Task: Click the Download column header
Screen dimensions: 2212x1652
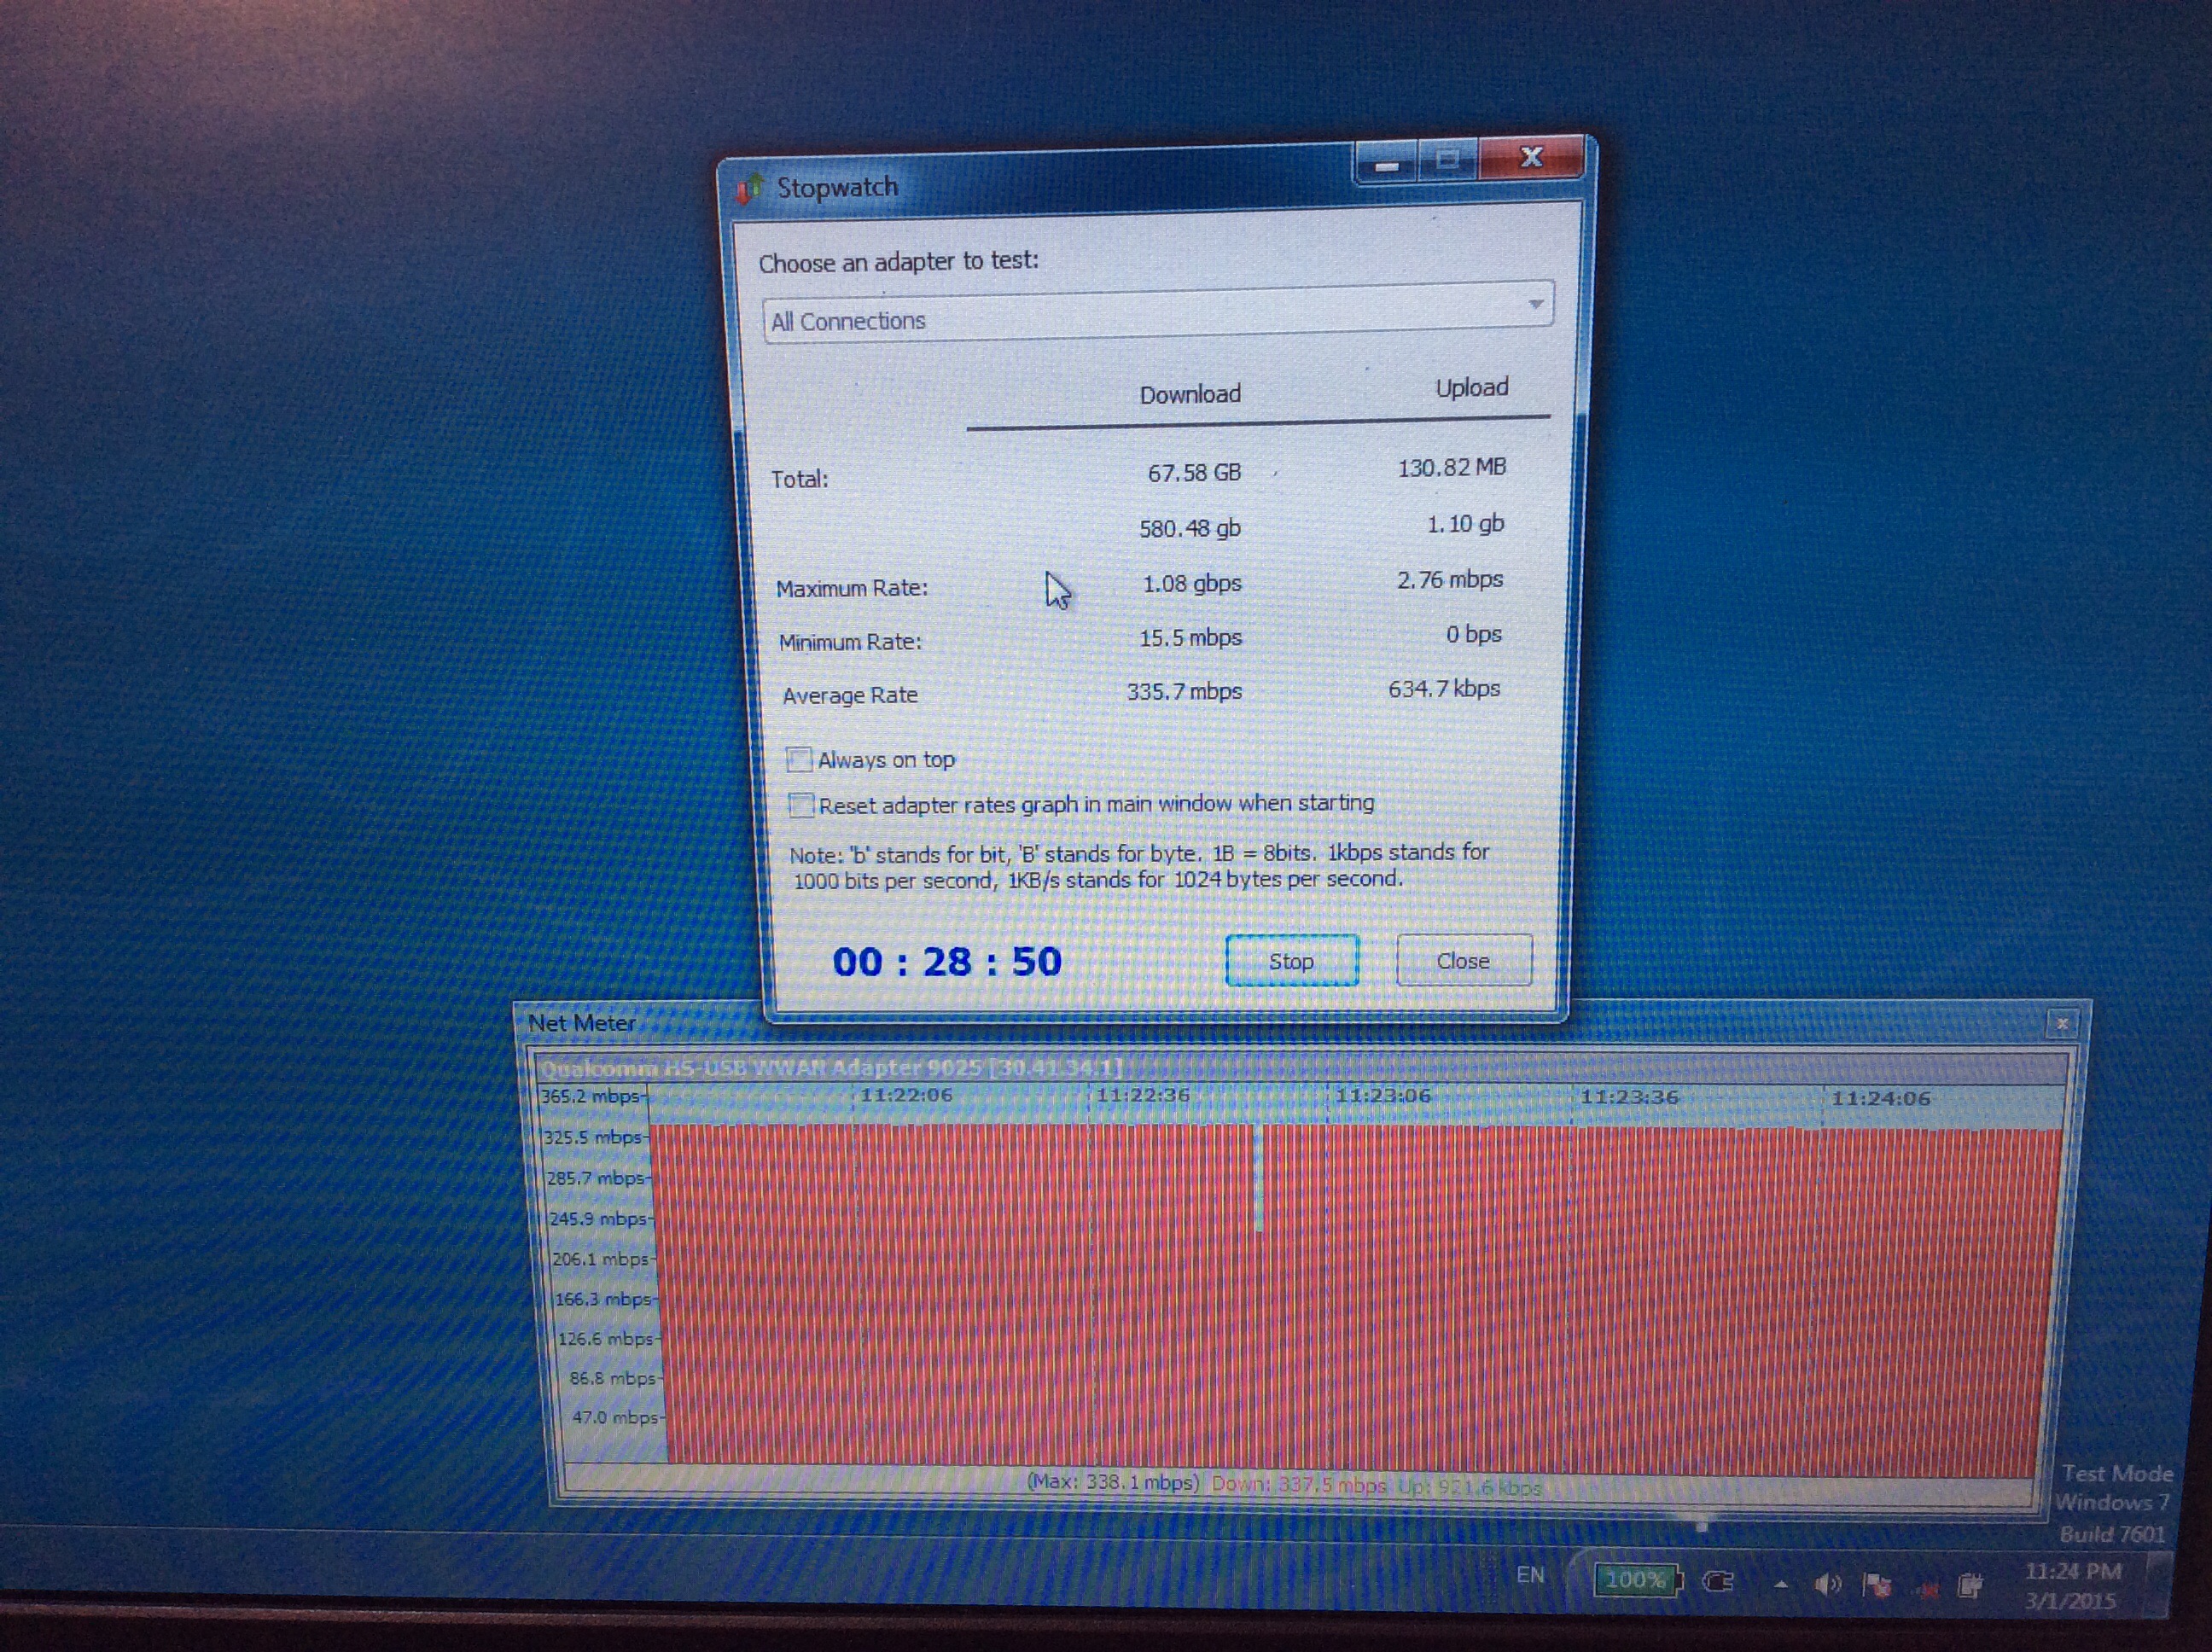Action: [x=1190, y=394]
